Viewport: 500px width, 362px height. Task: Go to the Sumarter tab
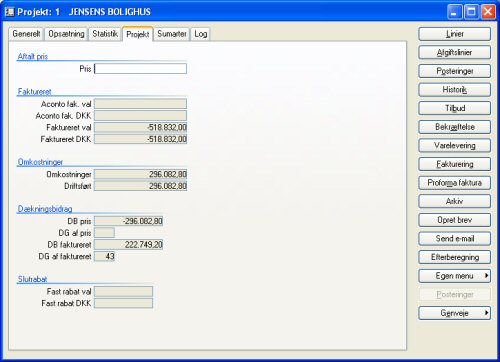click(x=172, y=34)
